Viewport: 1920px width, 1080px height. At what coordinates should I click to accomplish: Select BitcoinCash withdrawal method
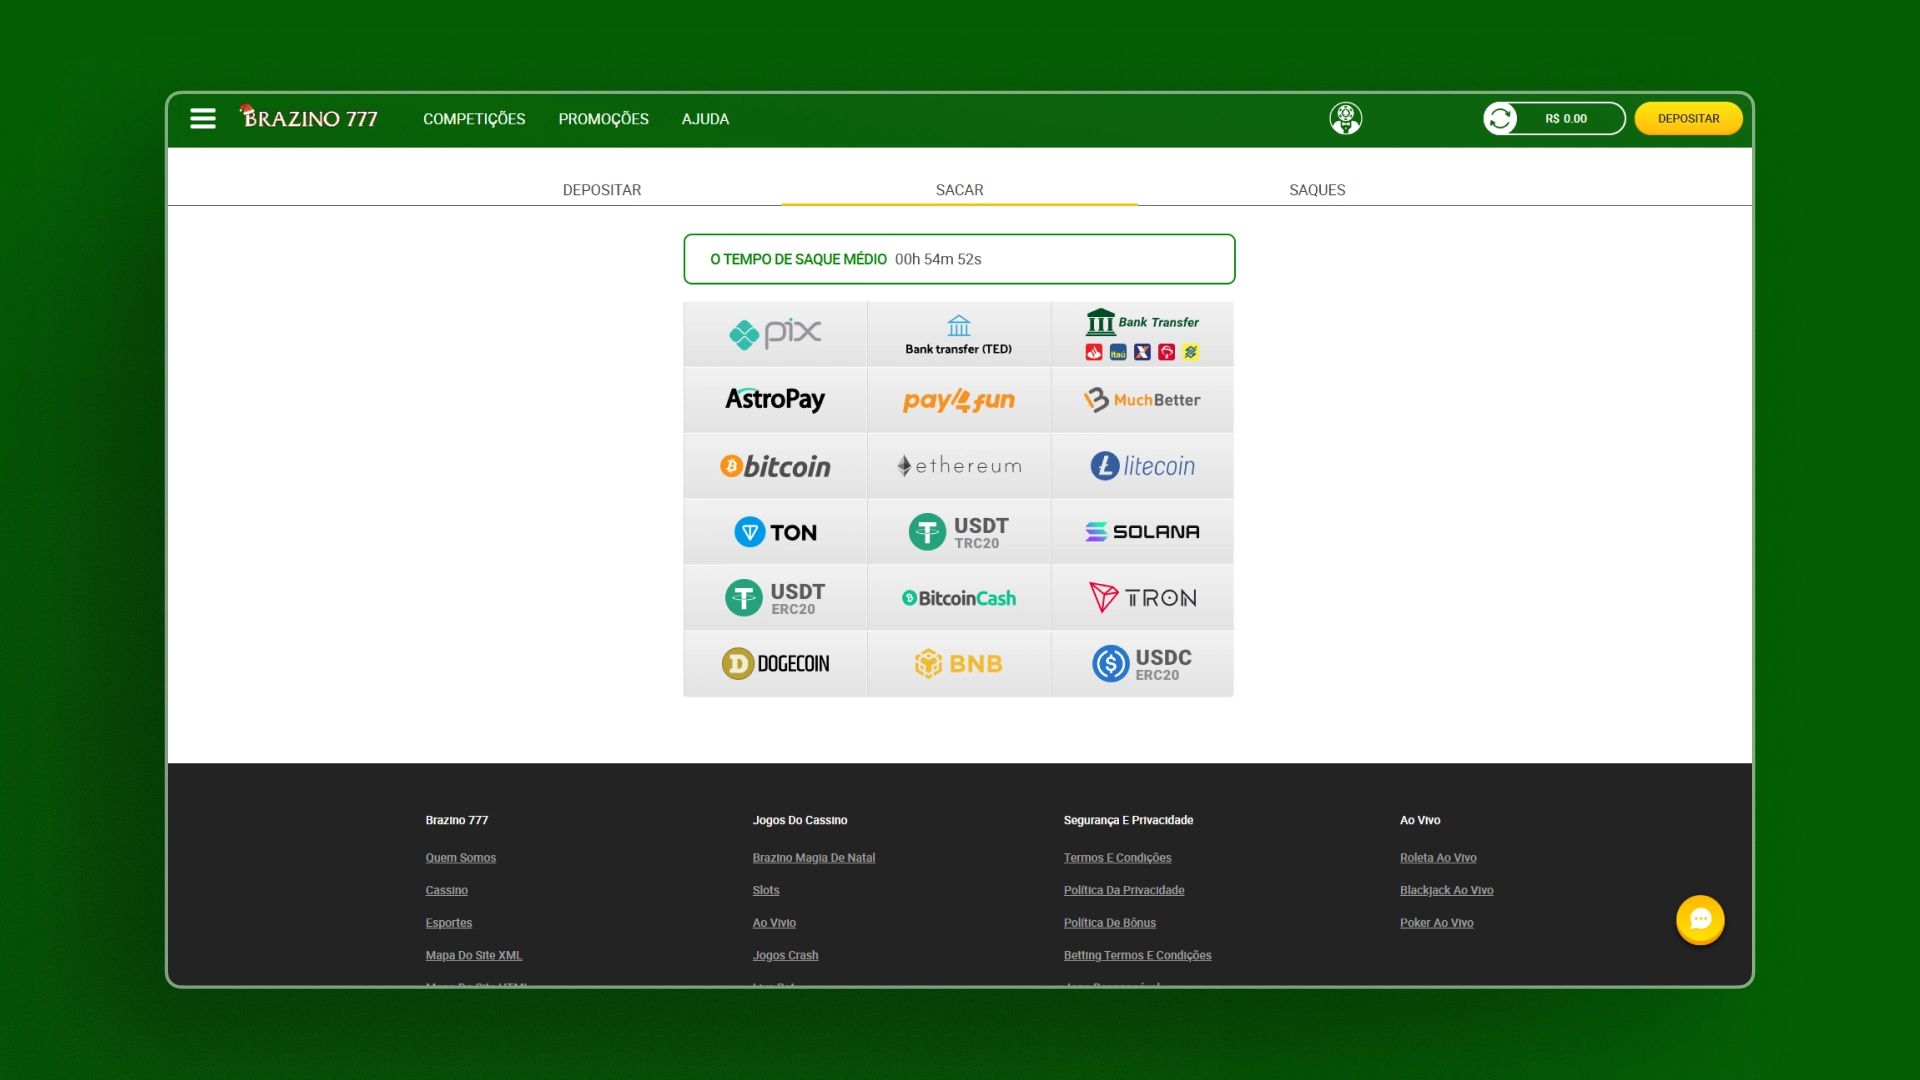pos(959,598)
